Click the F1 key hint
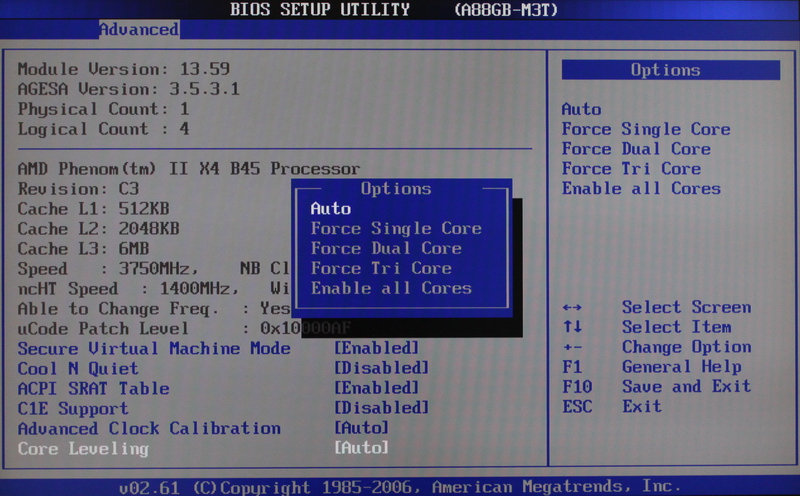The width and height of the screenshot is (800, 496). pos(572,367)
